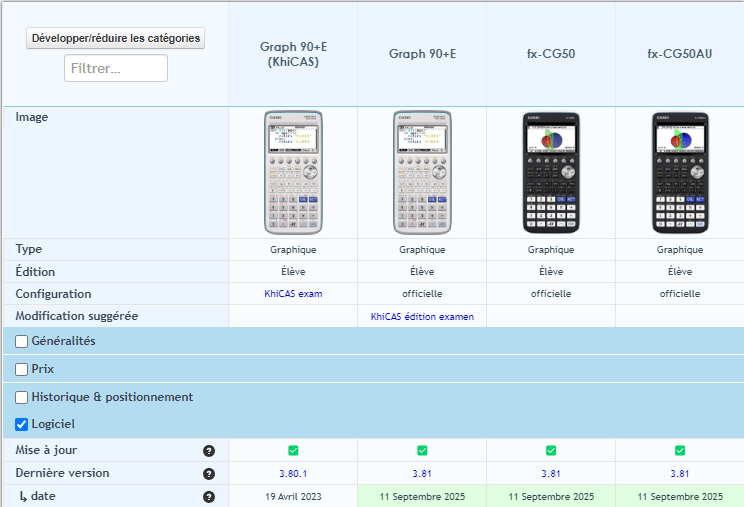Click the fx-CG50AU calculator image
The width and height of the screenshot is (744, 507).
point(680,173)
